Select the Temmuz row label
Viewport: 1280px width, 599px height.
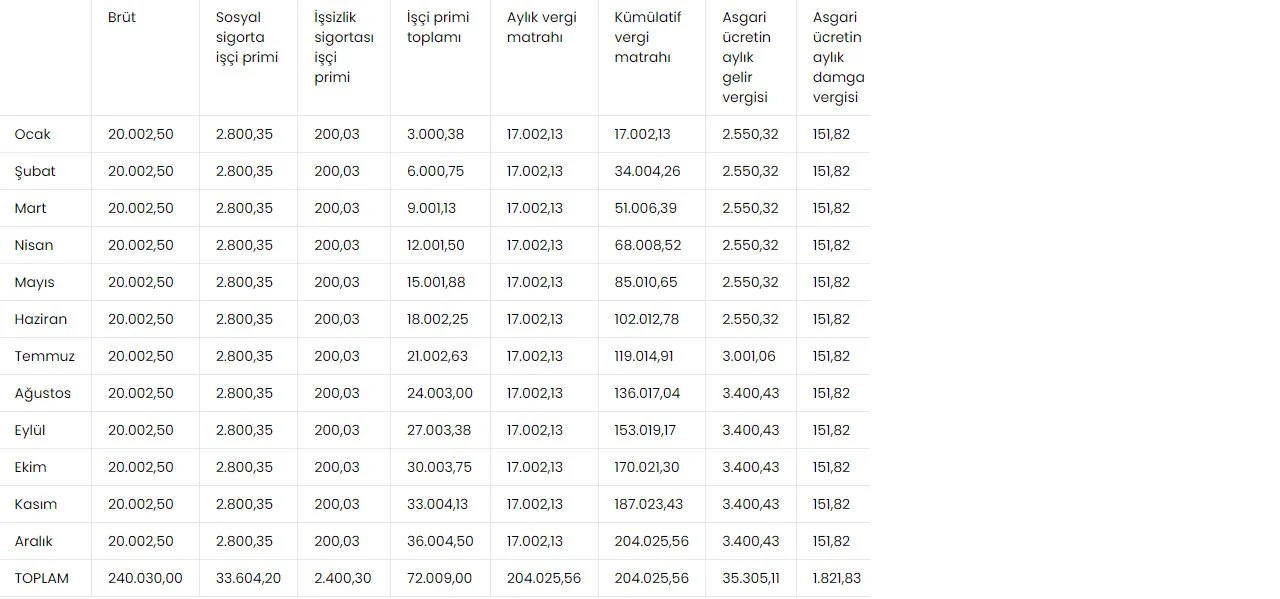tap(45, 356)
